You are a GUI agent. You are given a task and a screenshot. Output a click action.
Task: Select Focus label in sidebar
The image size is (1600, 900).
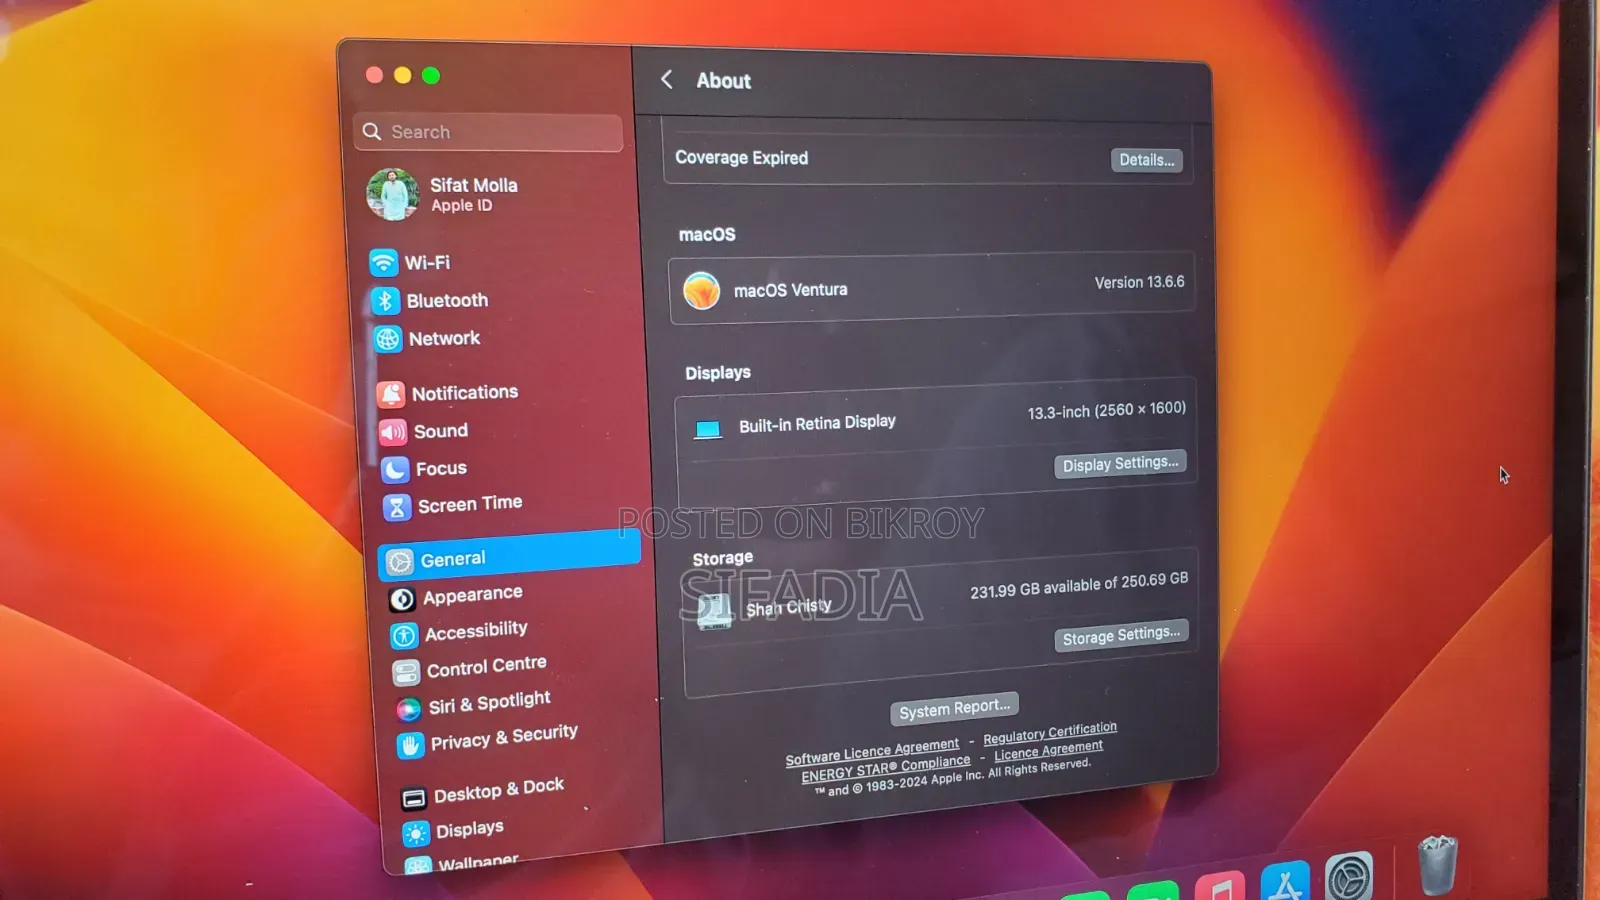pos(441,468)
